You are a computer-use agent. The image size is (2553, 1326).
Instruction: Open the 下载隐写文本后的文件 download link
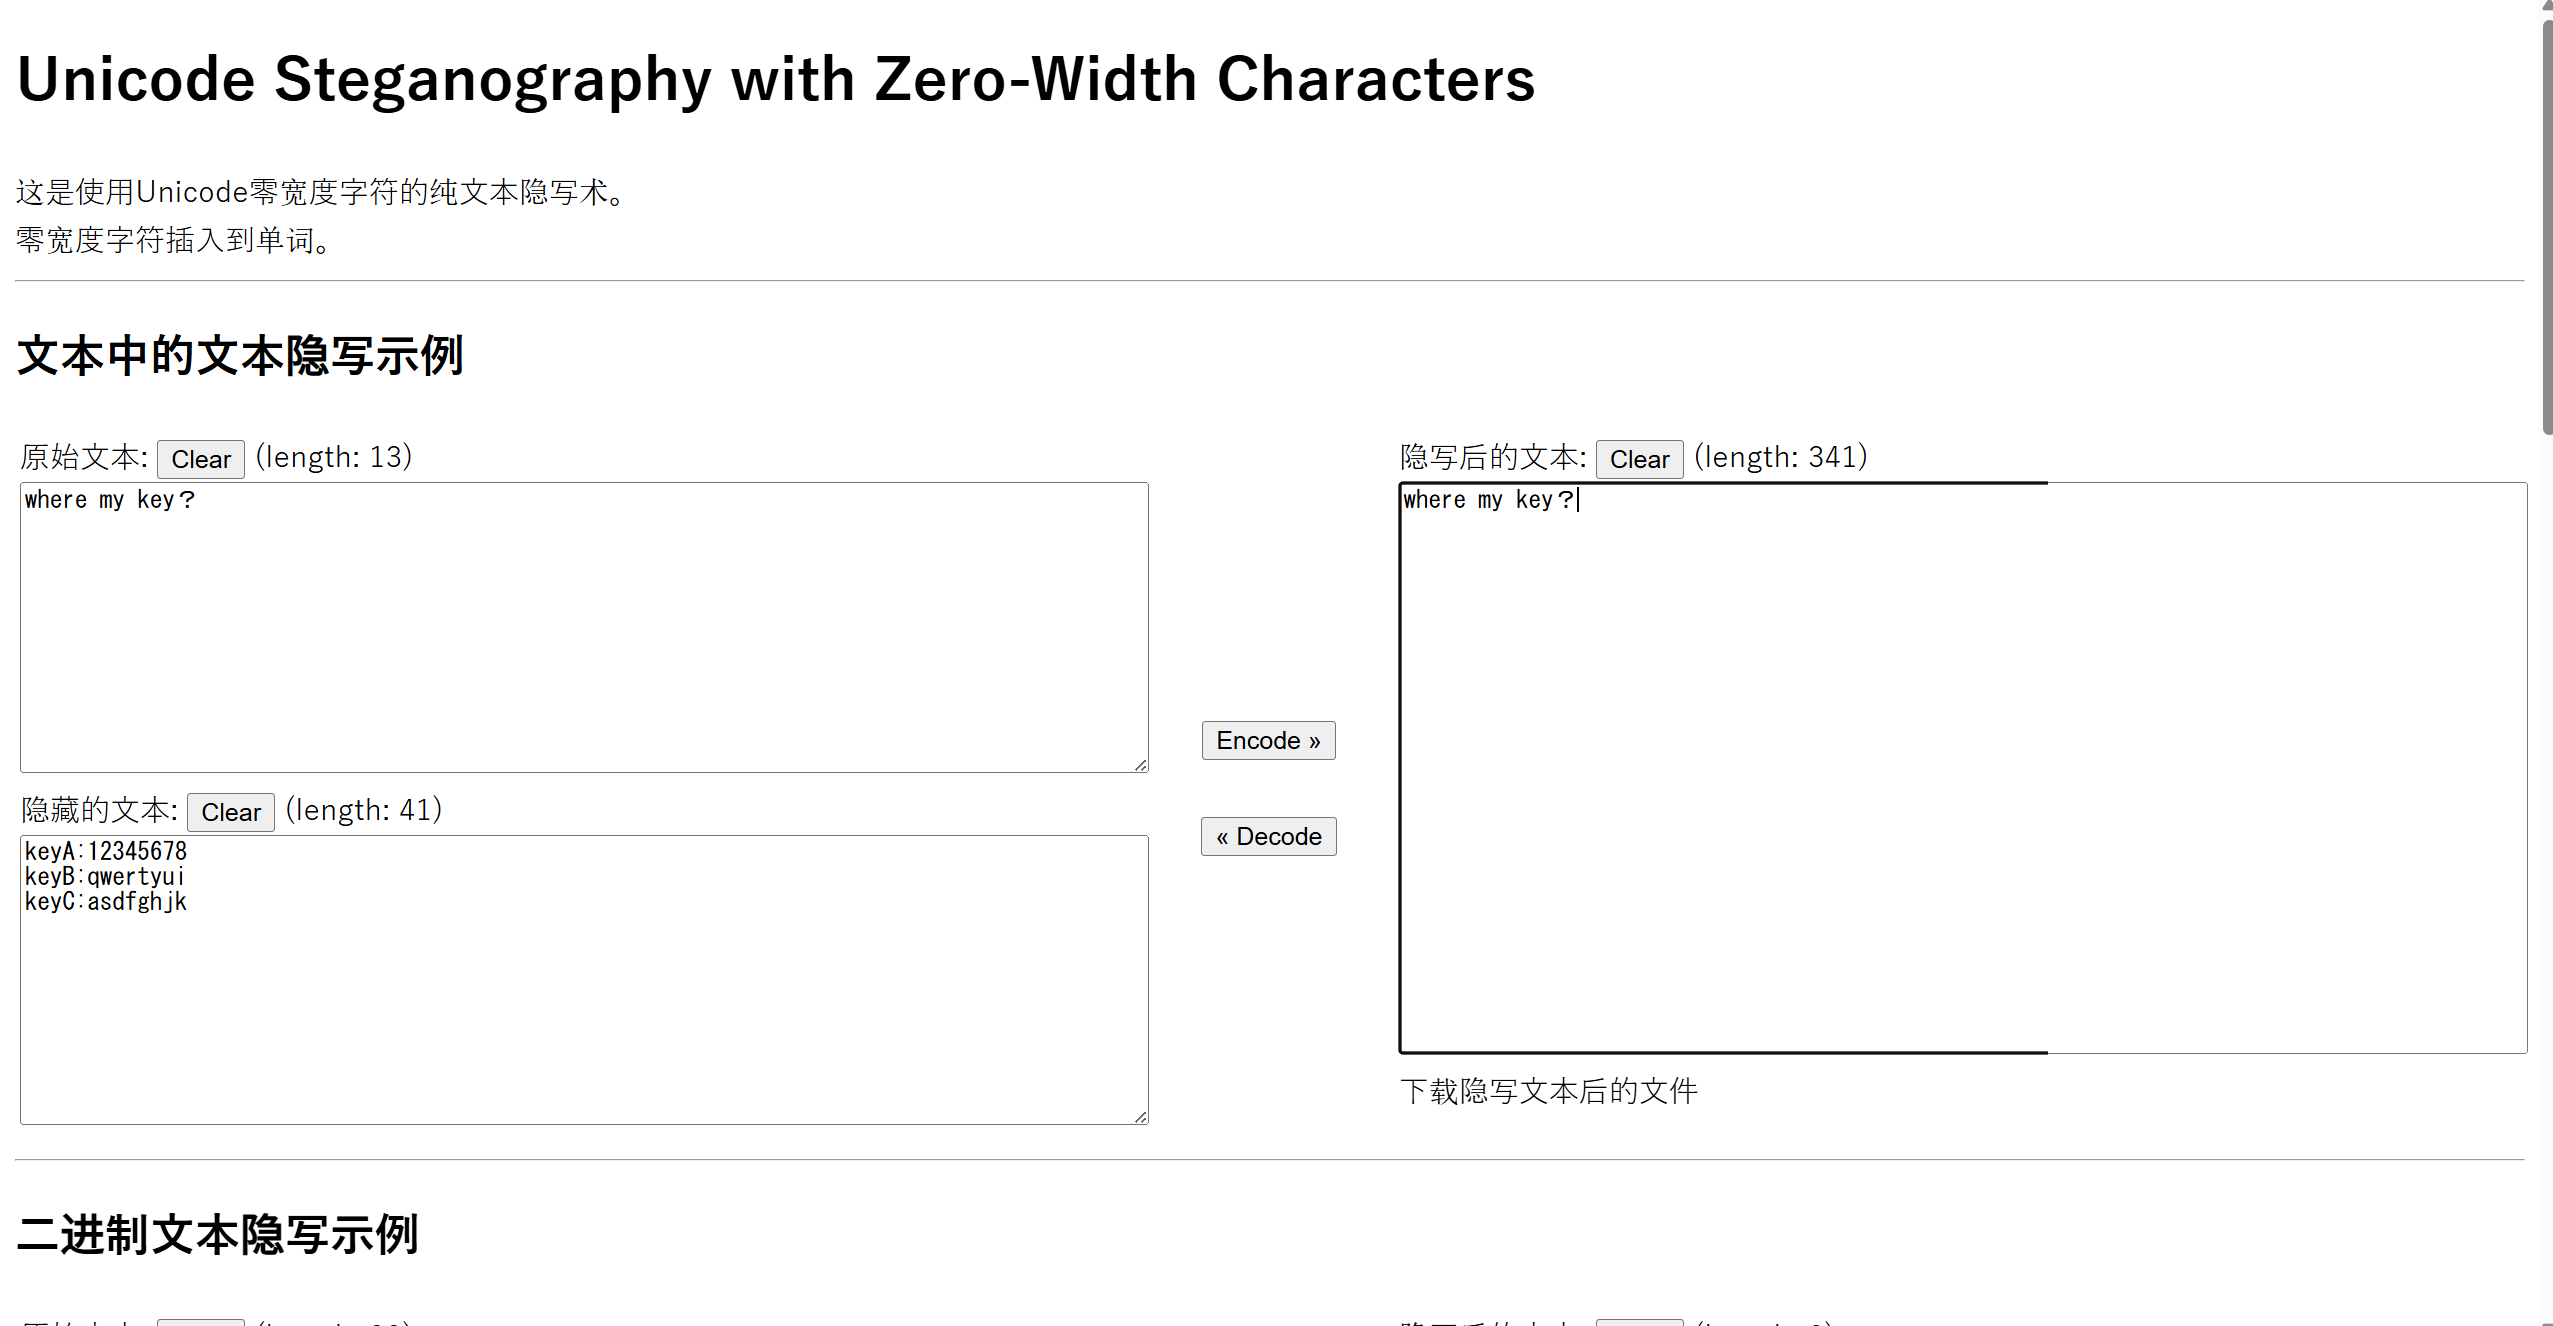coord(1548,1091)
